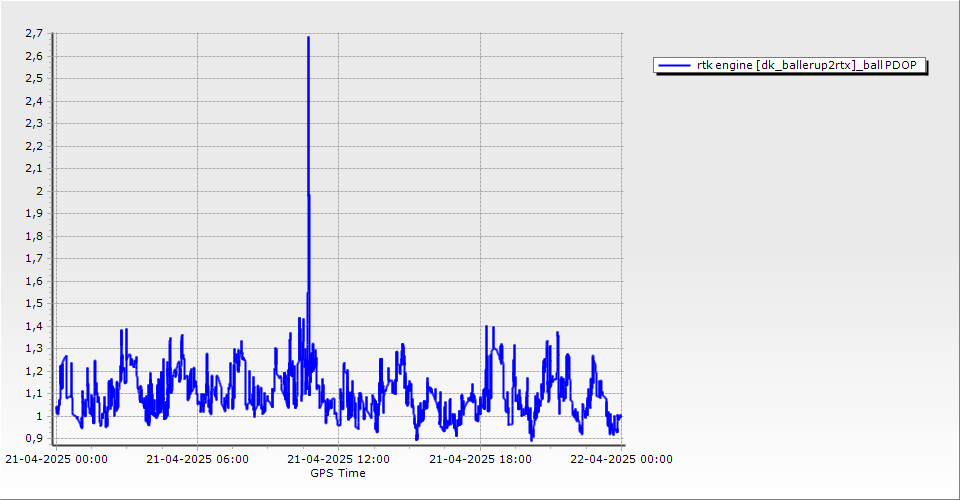This screenshot has height=500, width=960.
Task: Click the 1,5 y-axis label
Action: (x=34, y=304)
